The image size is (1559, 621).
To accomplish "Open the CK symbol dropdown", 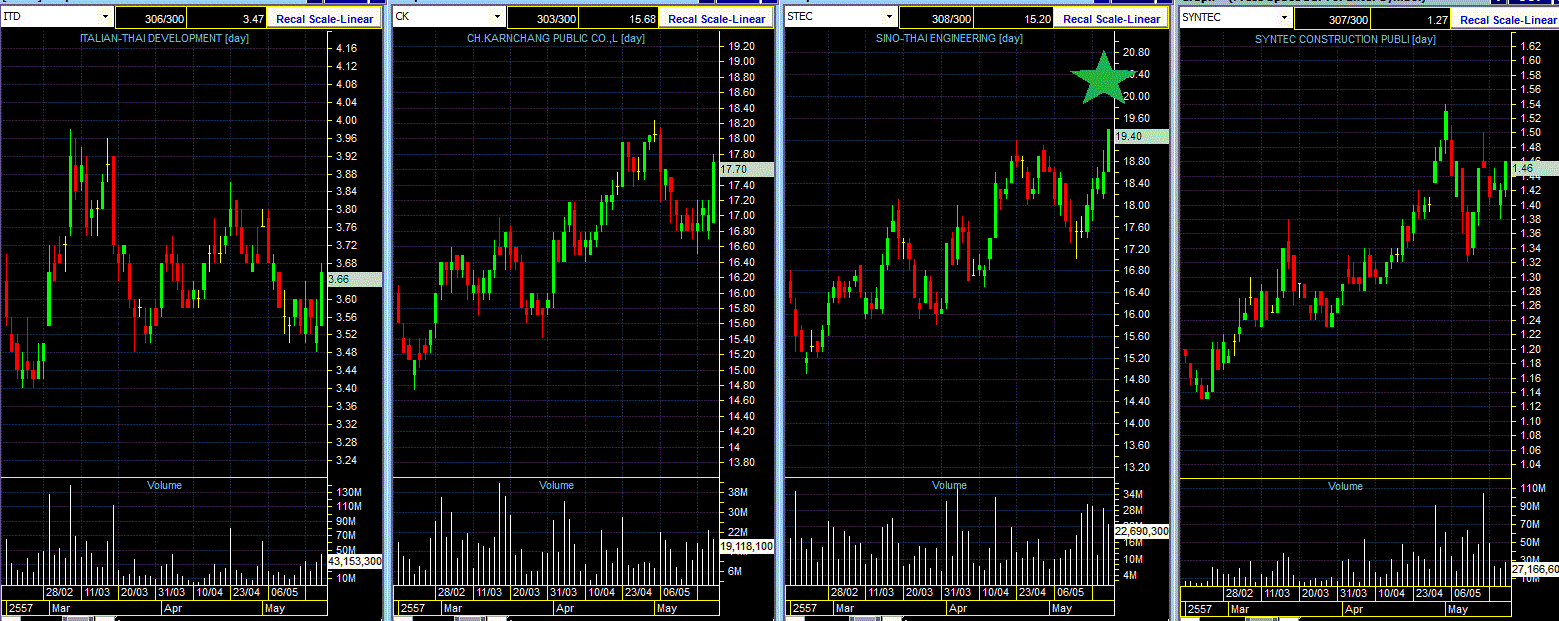I will click(497, 17).
